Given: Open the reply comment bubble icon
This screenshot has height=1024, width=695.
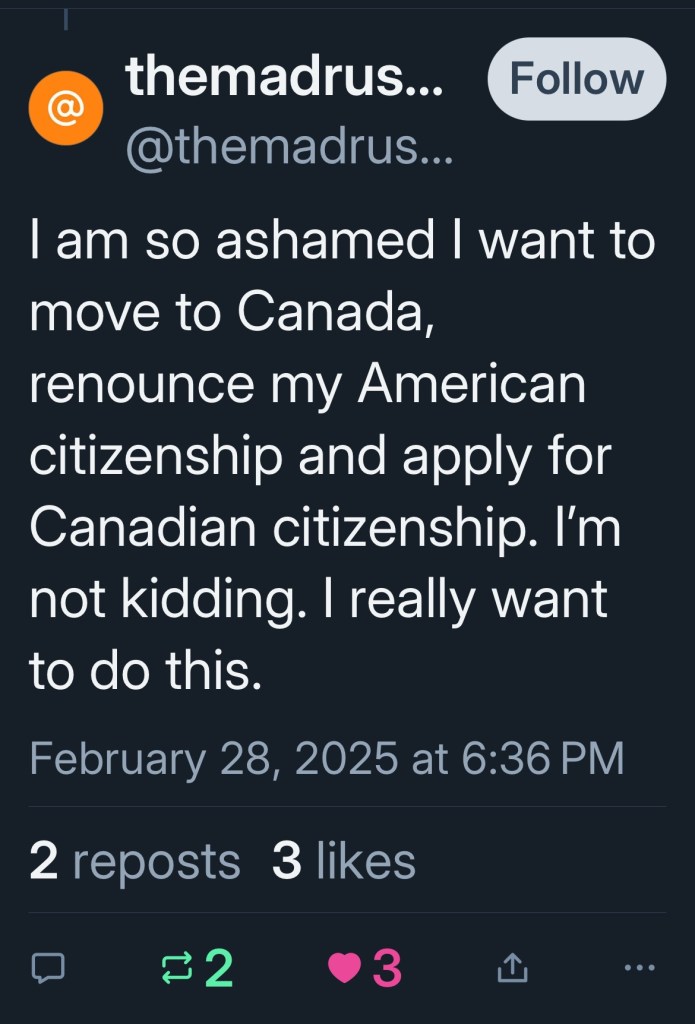Looking at the screenshot, I should click(x=48, y=967).
